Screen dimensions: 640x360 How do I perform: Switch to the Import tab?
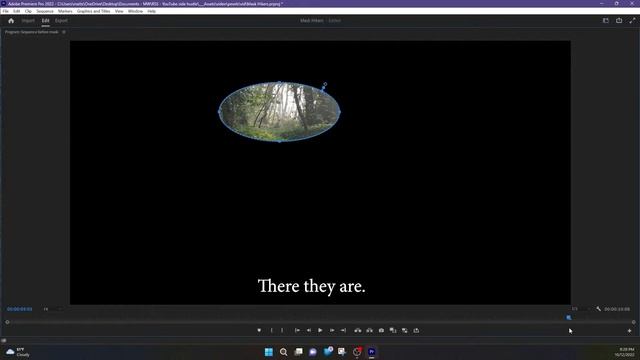pyautogui.click(x=28, y=21)
